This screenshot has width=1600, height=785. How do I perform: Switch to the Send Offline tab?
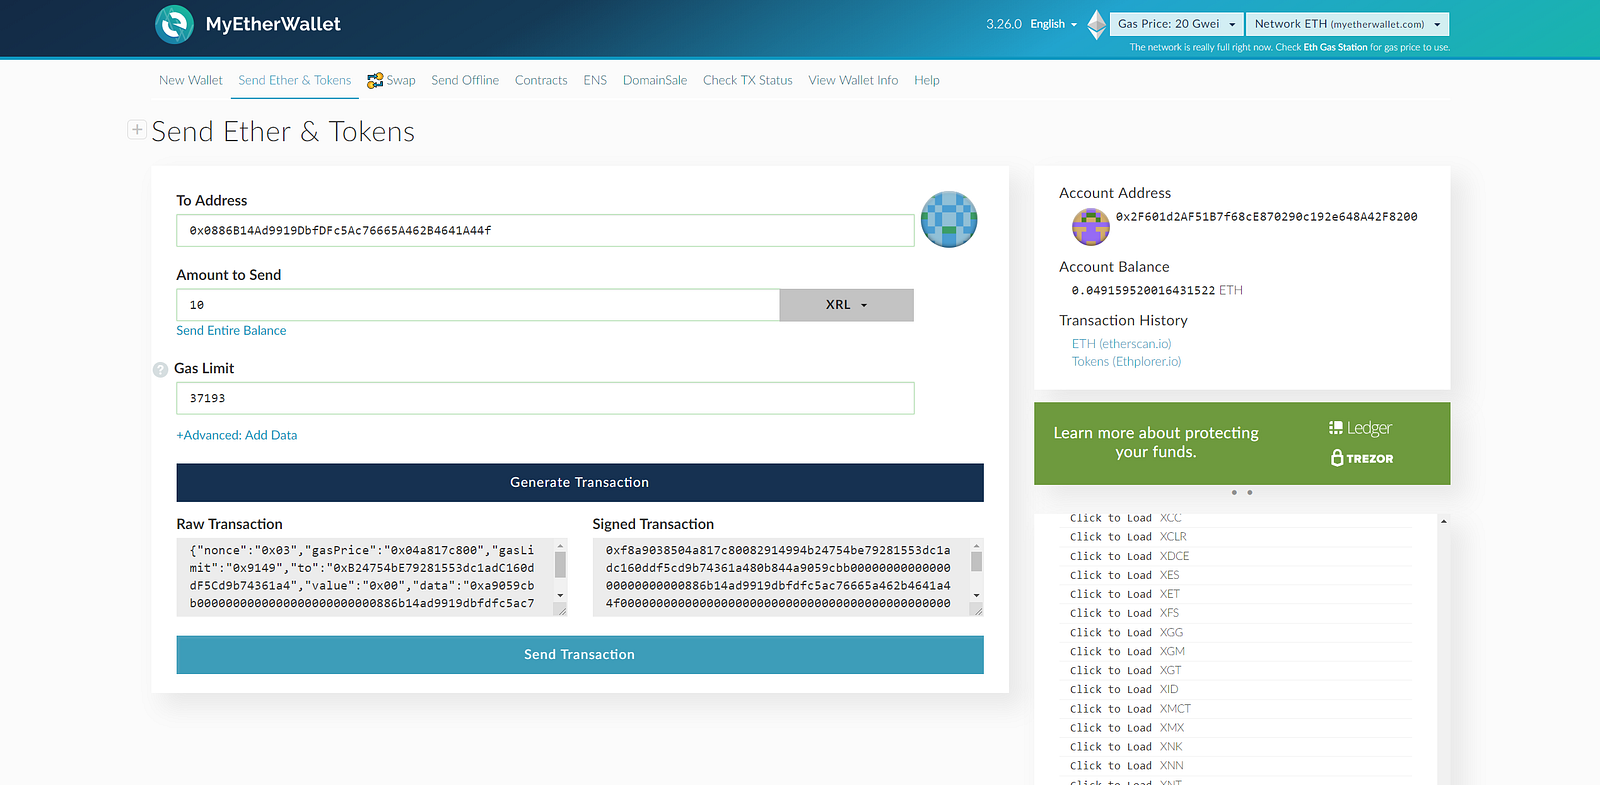click(x=465, y=80)
